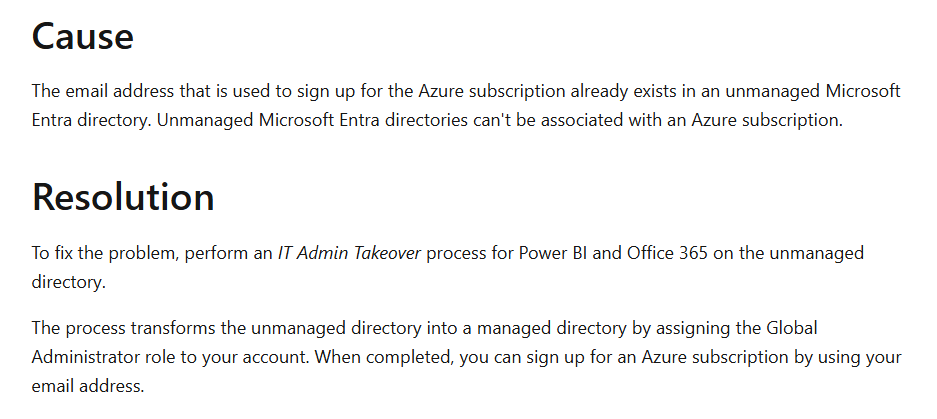Viewport: 937px width, 419px height.
Task: Click the Cause heading
Action: tap(83, 37)
